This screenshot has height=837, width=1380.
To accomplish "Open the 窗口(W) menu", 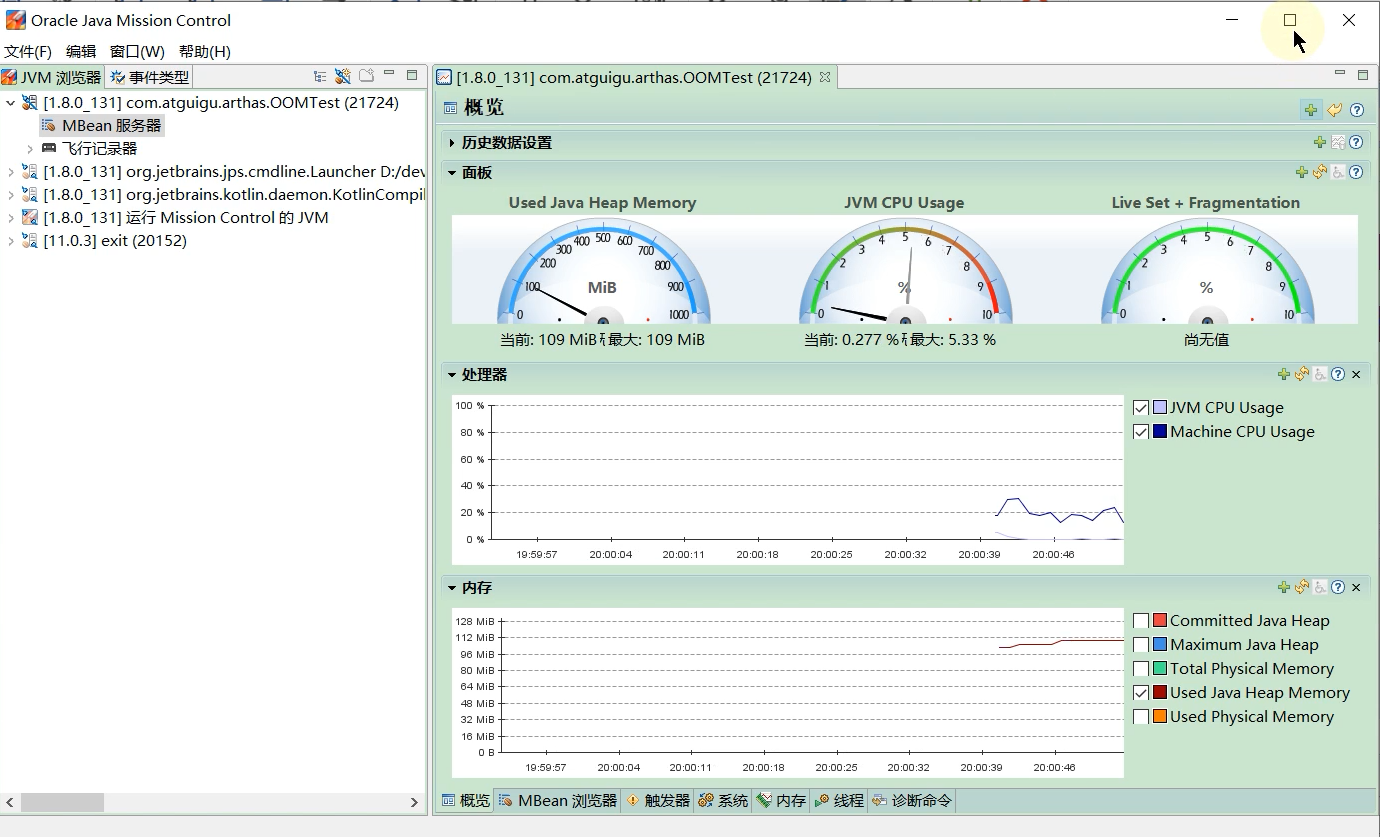I will click(x=137, y=51).
